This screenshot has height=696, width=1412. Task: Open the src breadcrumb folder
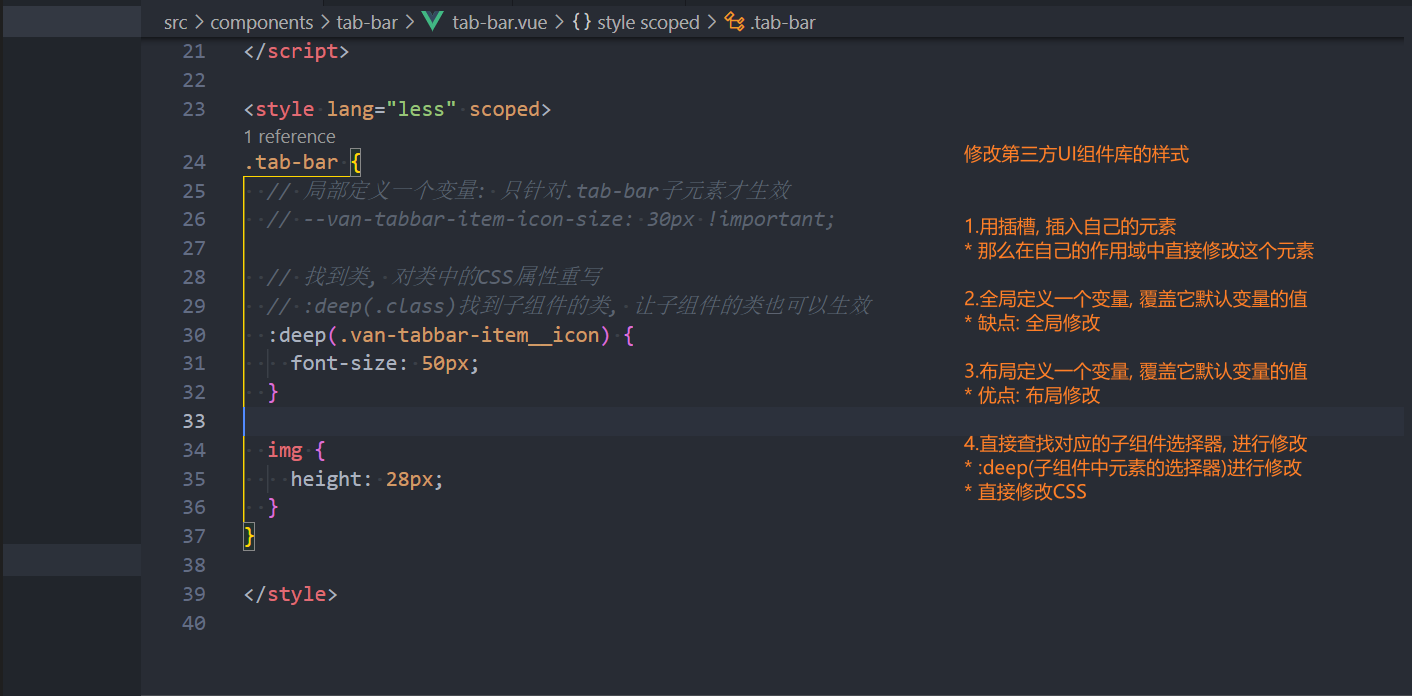point(176,21)
